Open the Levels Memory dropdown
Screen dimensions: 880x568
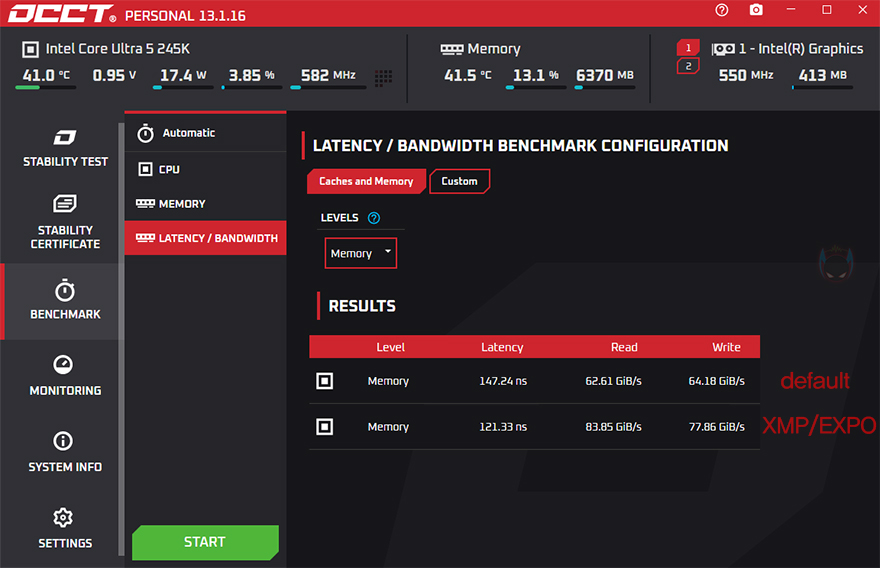pyautogui.click(x=361, y=253)
